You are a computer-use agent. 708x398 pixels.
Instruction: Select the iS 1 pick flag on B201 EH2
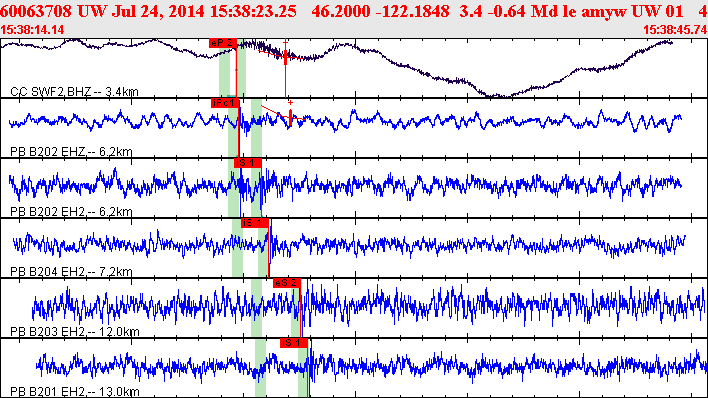[x=293, y=343]
